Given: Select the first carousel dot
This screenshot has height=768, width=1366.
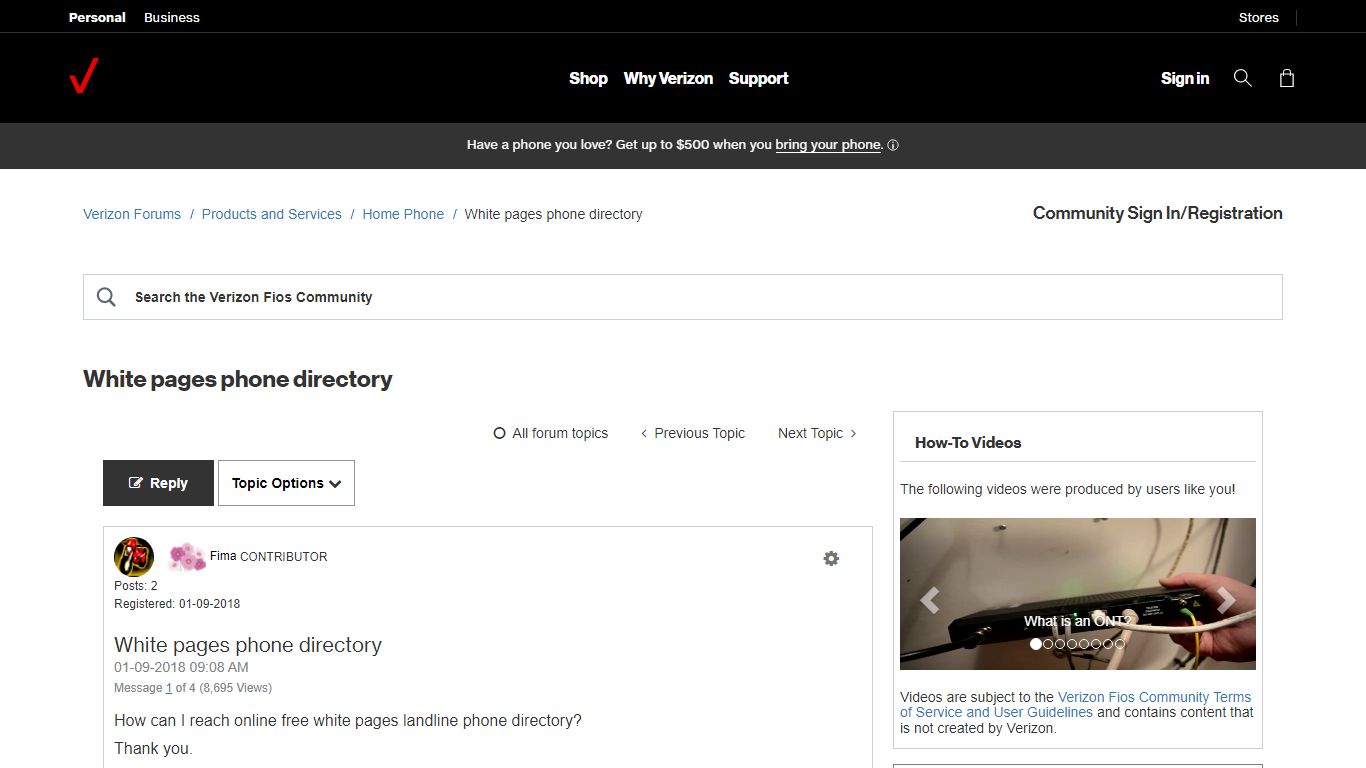Looking at the screenshot, I should pyautogui.click(x=1036, y=644).
